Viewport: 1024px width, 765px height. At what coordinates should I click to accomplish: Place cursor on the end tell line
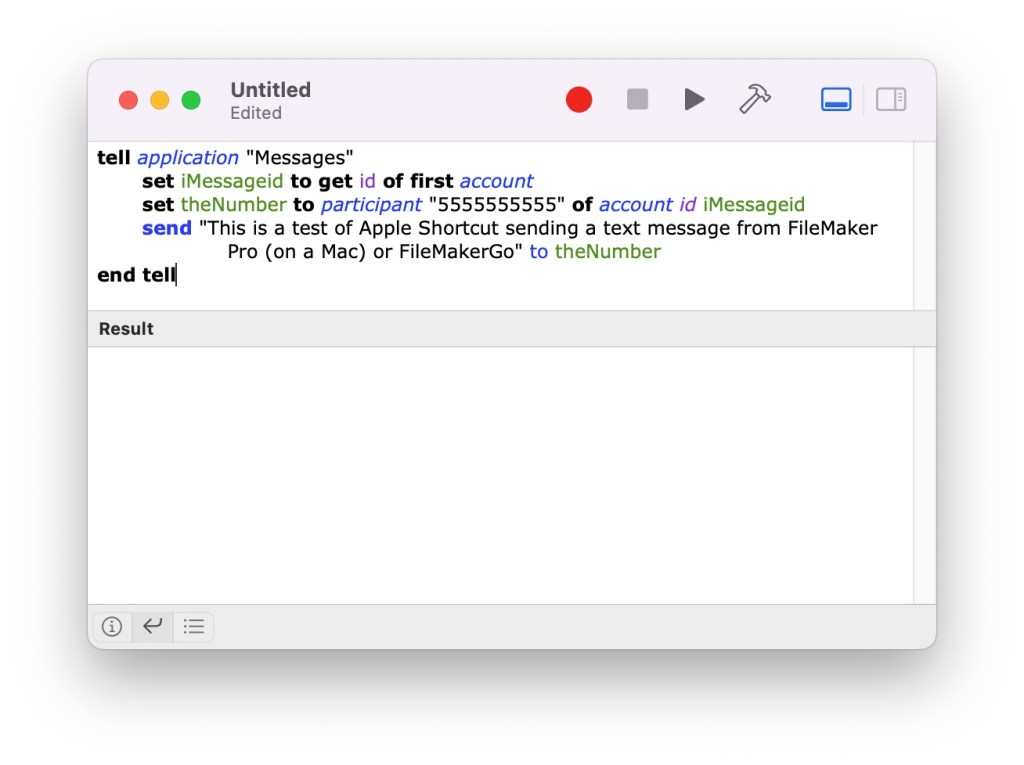click(x=136, y=275)
